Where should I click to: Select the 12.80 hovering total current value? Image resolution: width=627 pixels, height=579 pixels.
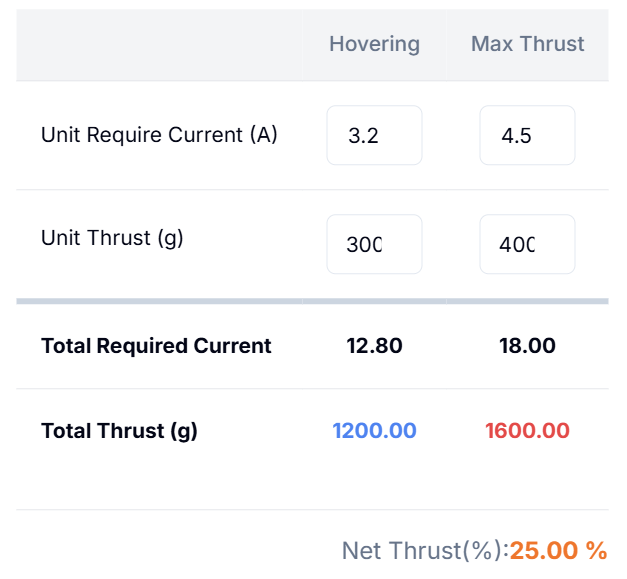(x=374, y=345)
